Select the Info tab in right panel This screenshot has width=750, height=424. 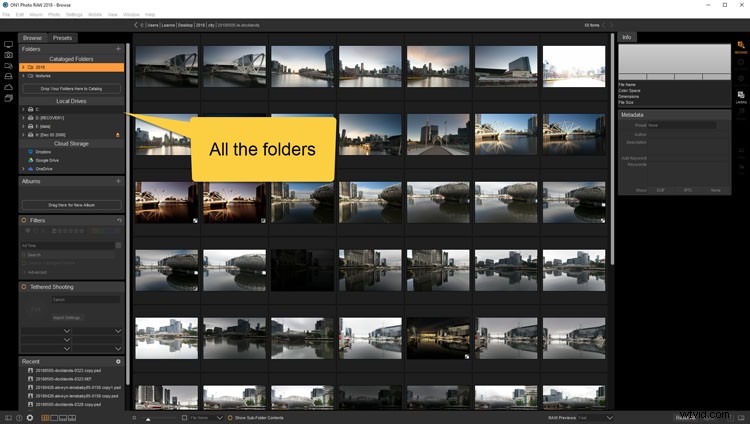point(627,37)
